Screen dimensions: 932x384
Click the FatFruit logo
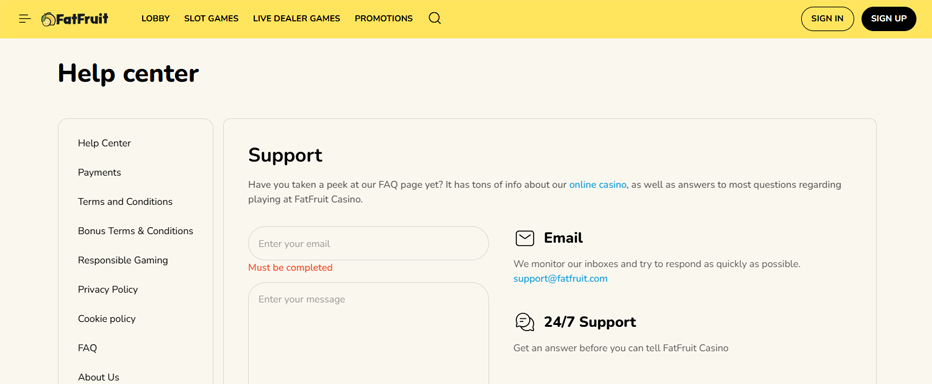point(75,19)
